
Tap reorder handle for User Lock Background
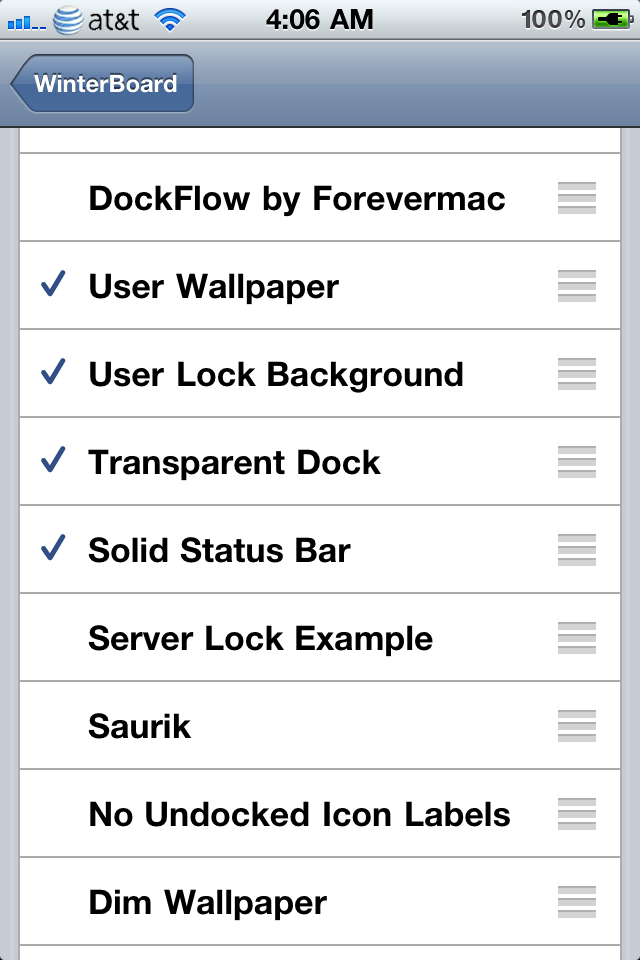(576, 374)
